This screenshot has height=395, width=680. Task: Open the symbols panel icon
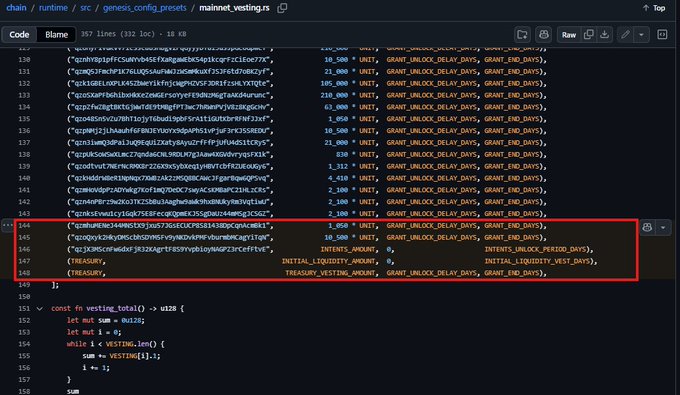[662, 35]
